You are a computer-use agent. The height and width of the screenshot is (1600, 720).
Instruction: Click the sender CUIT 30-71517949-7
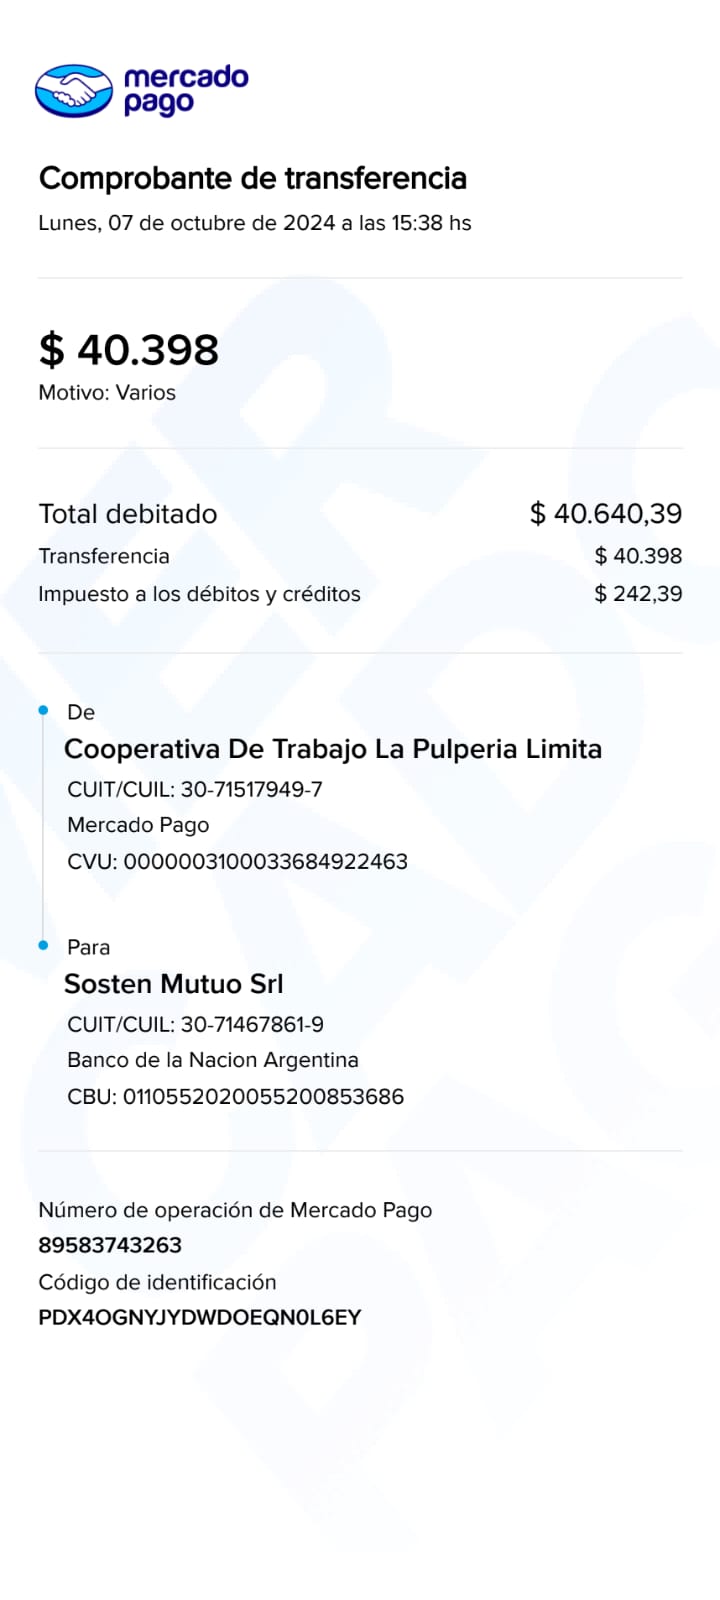click(x=251, y=790)
